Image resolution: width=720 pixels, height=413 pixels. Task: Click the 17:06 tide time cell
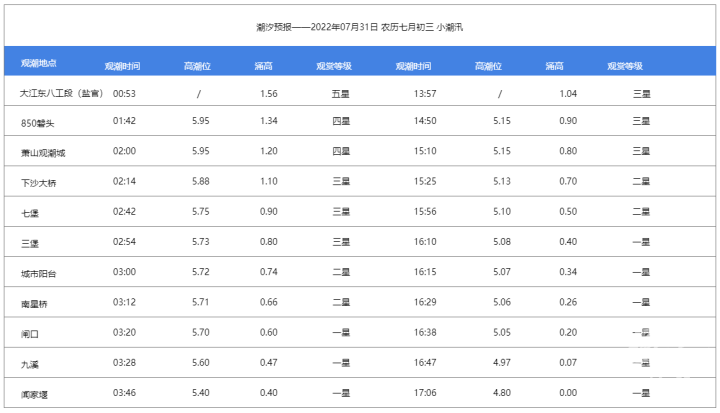pos(425,392)
